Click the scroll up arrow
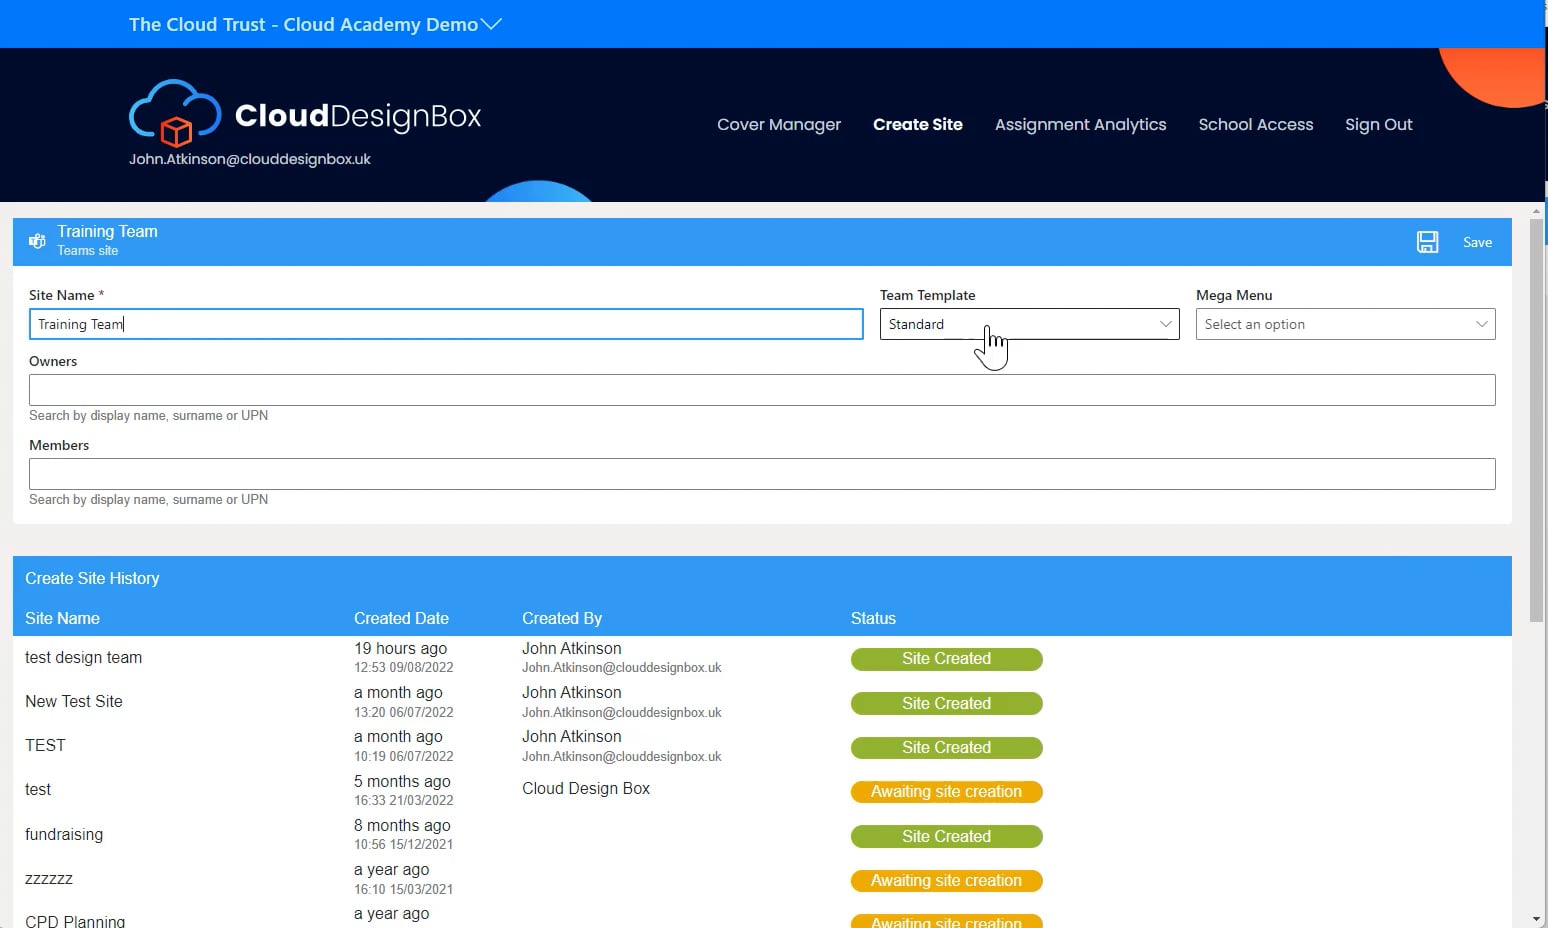Screen dimensions: 1548x928 tap(1537, 211)
